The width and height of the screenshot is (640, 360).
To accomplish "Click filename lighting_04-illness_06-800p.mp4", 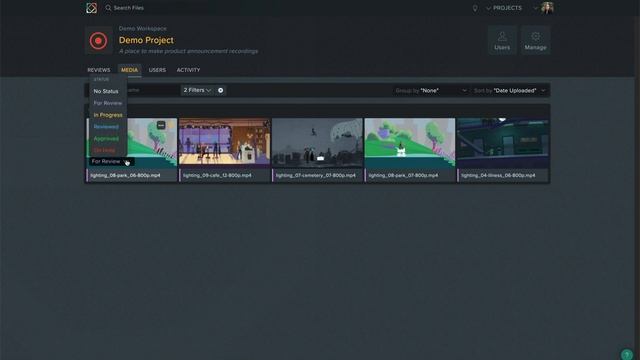I will [498, 176].
